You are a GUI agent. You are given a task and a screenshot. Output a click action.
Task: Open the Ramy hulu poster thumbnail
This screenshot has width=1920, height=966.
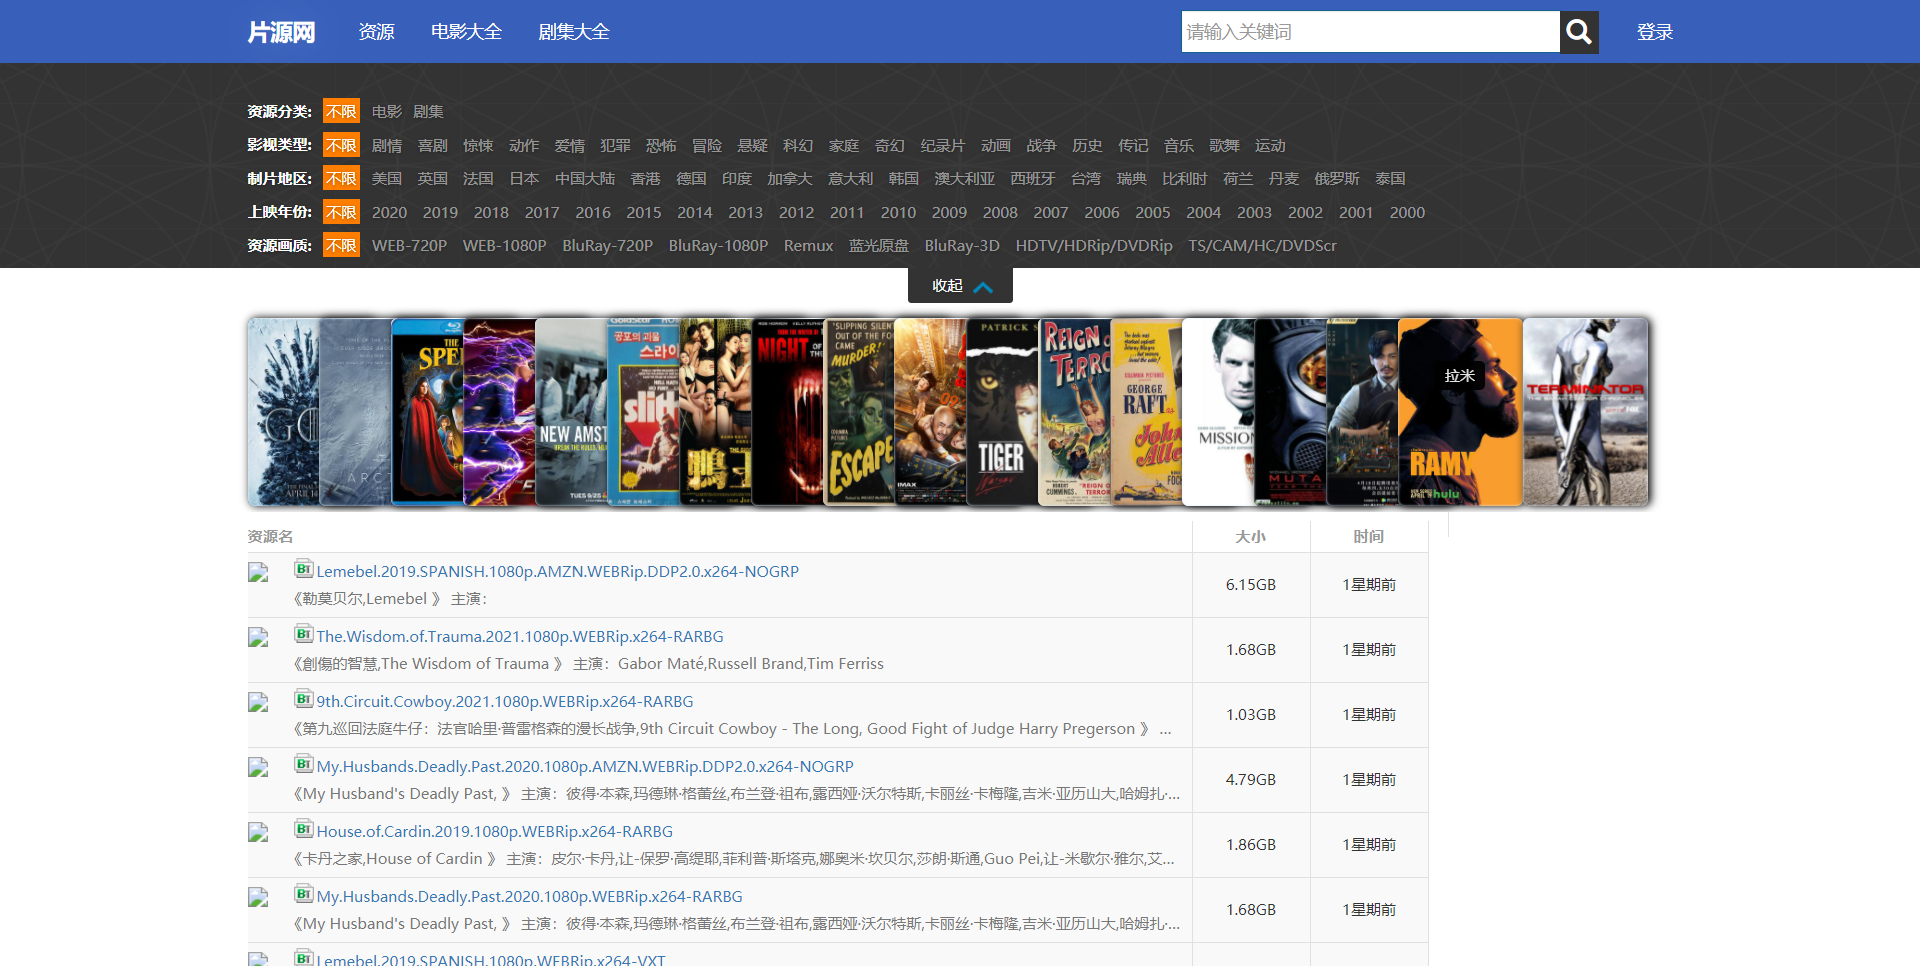coord(1460,412)
